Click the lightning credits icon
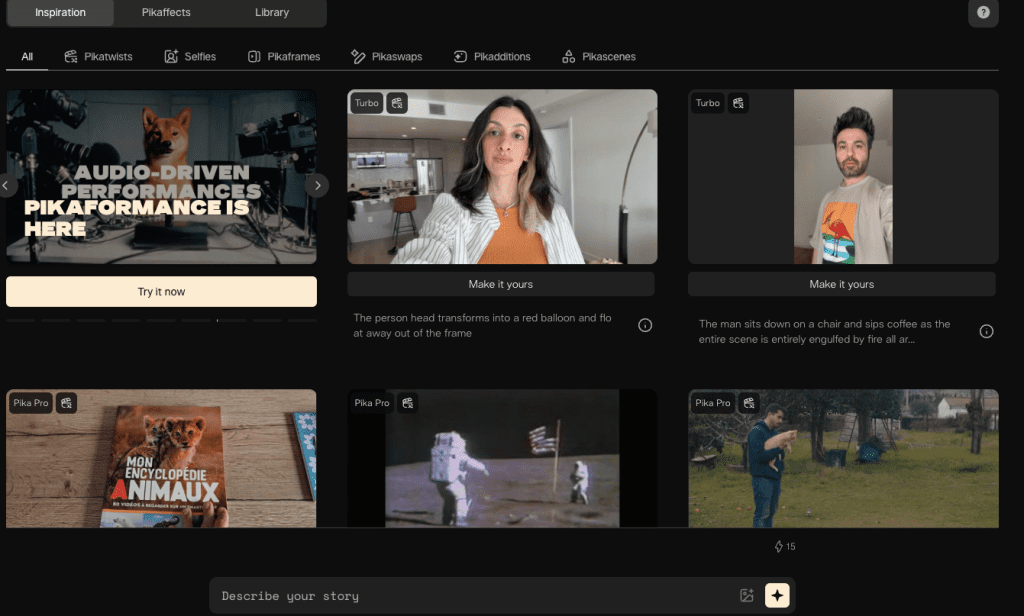The width and height of the screenshot is (1024, 616). [779, 547]
